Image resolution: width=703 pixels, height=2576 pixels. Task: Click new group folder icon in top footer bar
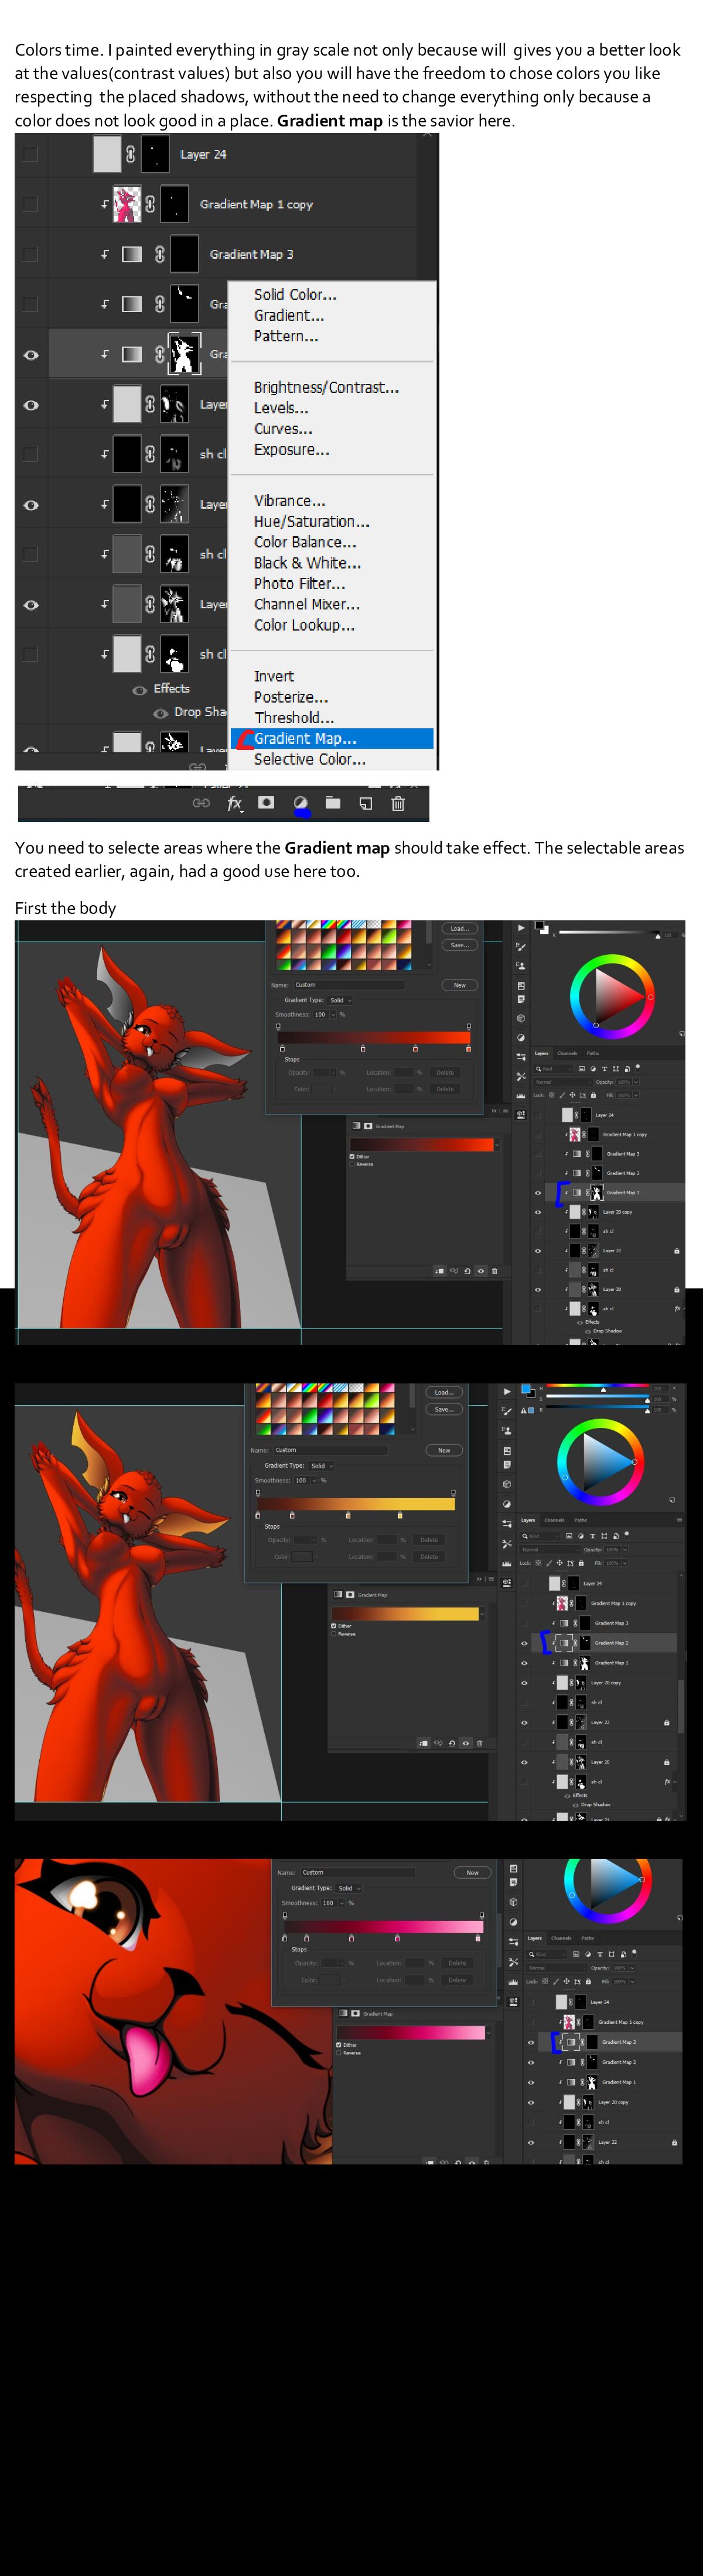click(333, 803)
